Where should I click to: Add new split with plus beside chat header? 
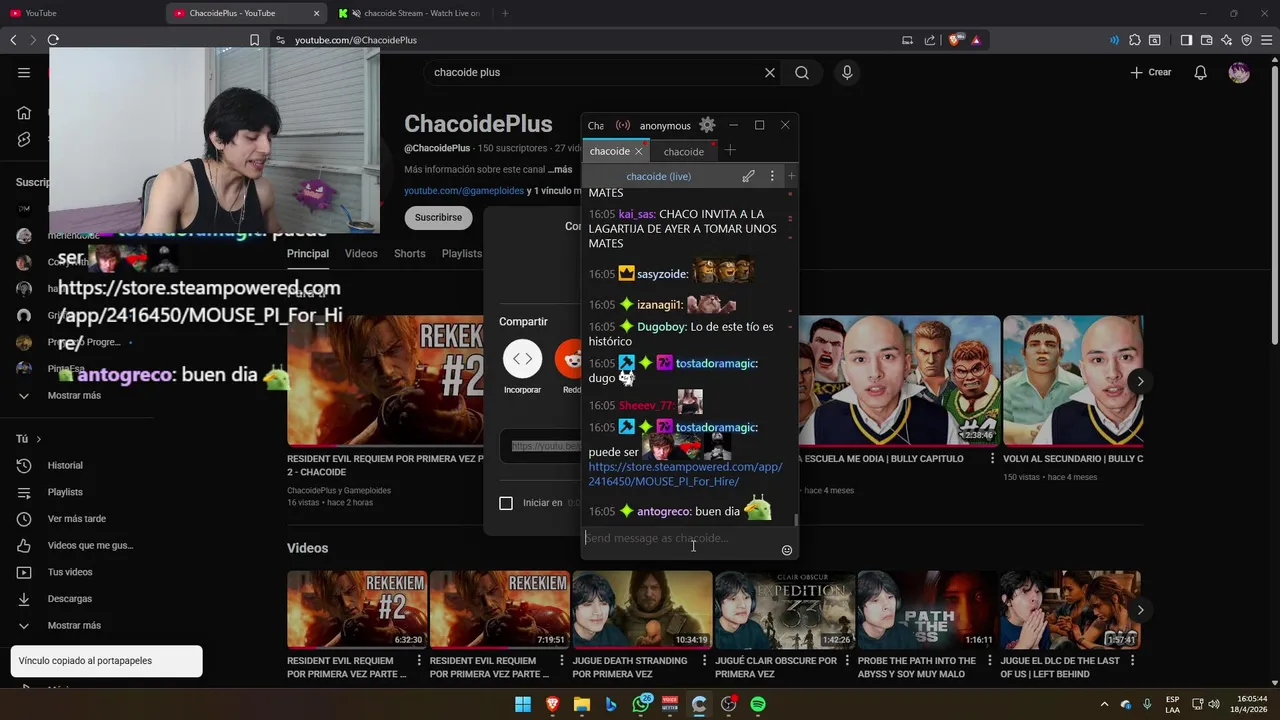pos(791,176)
